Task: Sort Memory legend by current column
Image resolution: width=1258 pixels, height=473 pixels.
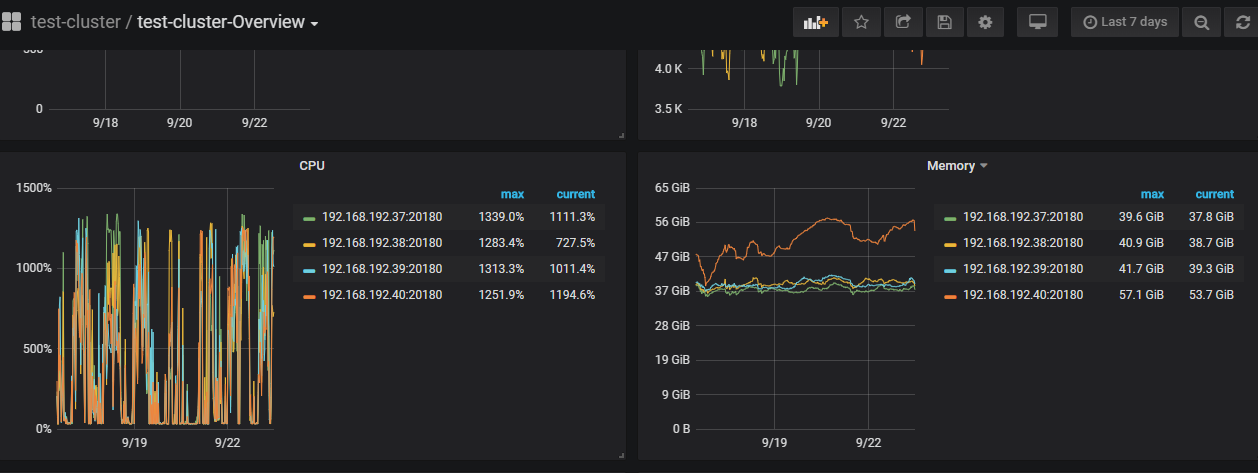Action: point(1214,194)
